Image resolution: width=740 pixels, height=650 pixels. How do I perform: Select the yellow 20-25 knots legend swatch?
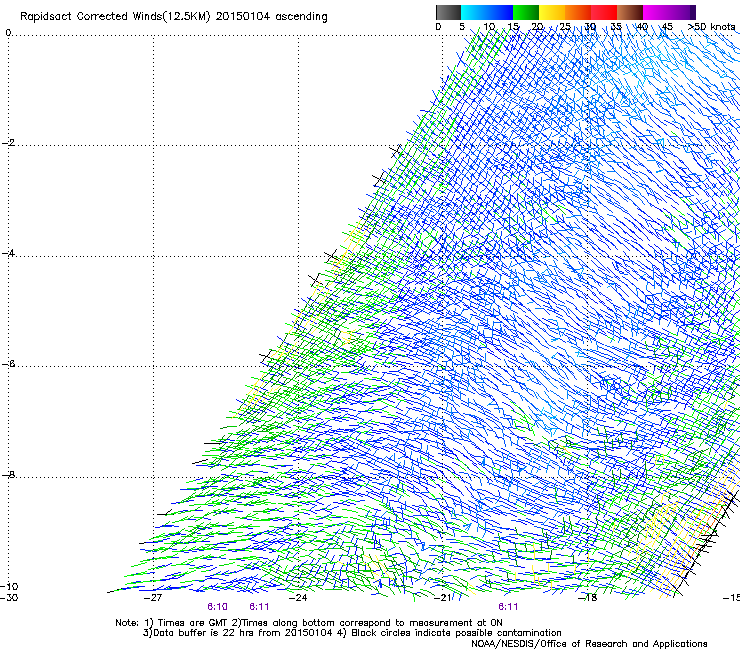pyautogui.click(x=552, y=12)
